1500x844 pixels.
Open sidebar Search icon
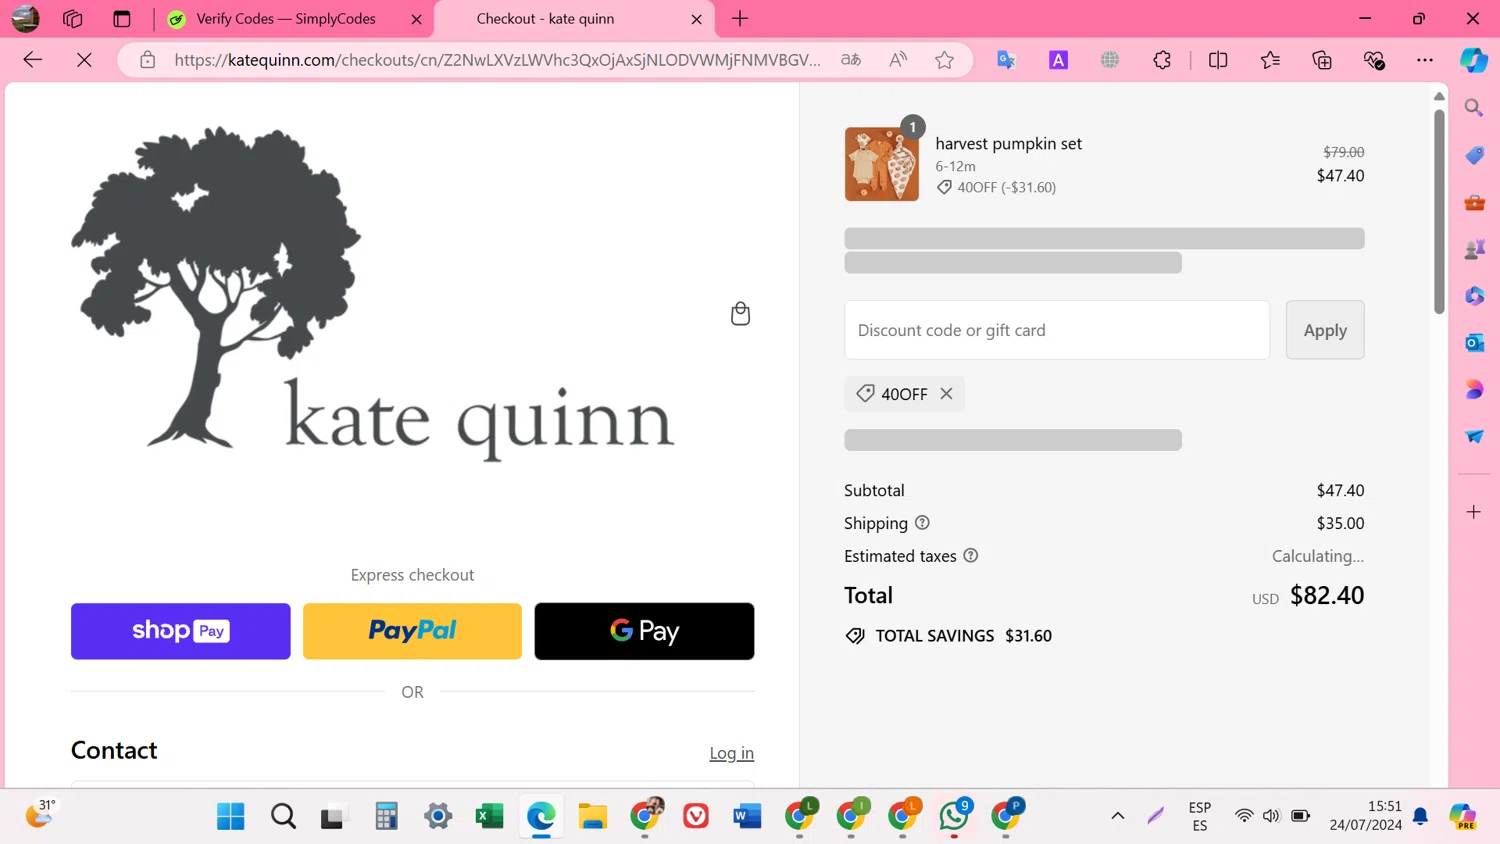(x=1474, y=108)
